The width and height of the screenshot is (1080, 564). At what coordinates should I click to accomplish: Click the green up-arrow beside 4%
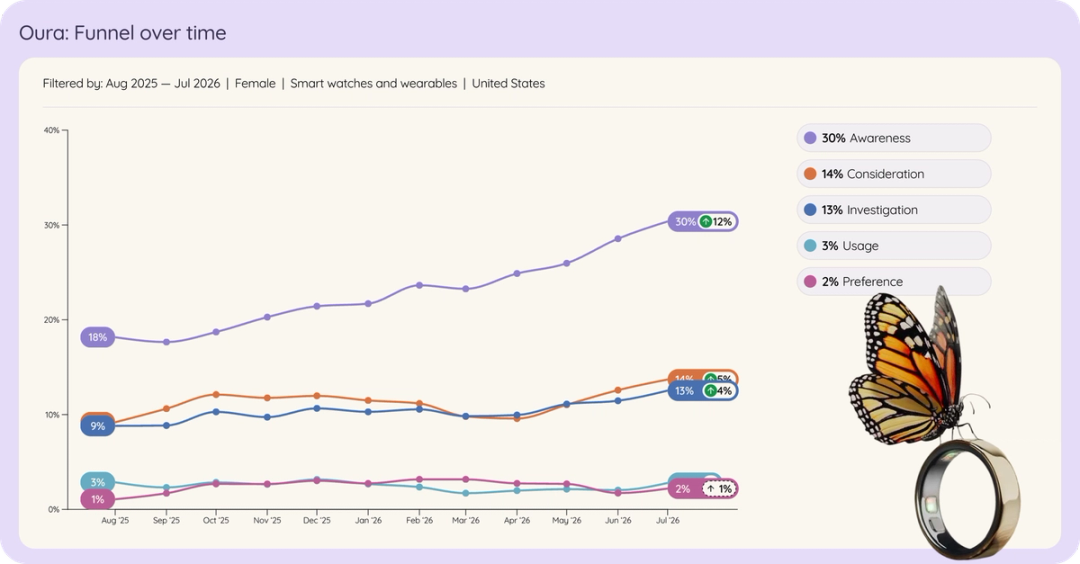click(710, 390)
